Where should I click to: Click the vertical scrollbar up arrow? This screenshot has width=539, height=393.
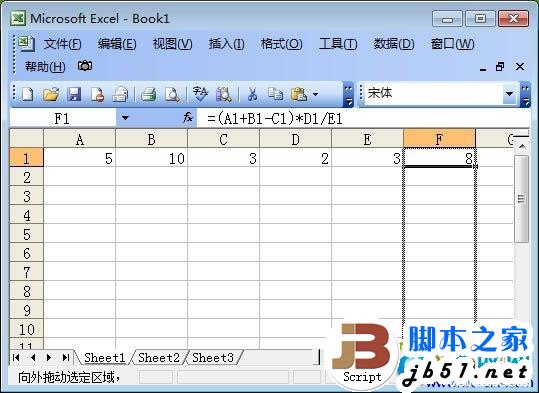point(522,146)
